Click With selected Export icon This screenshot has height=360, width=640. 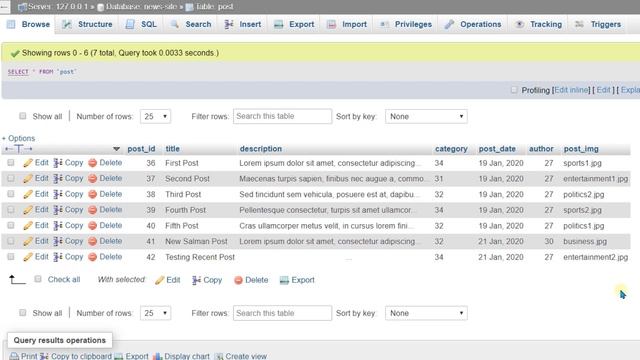(284, 280)
